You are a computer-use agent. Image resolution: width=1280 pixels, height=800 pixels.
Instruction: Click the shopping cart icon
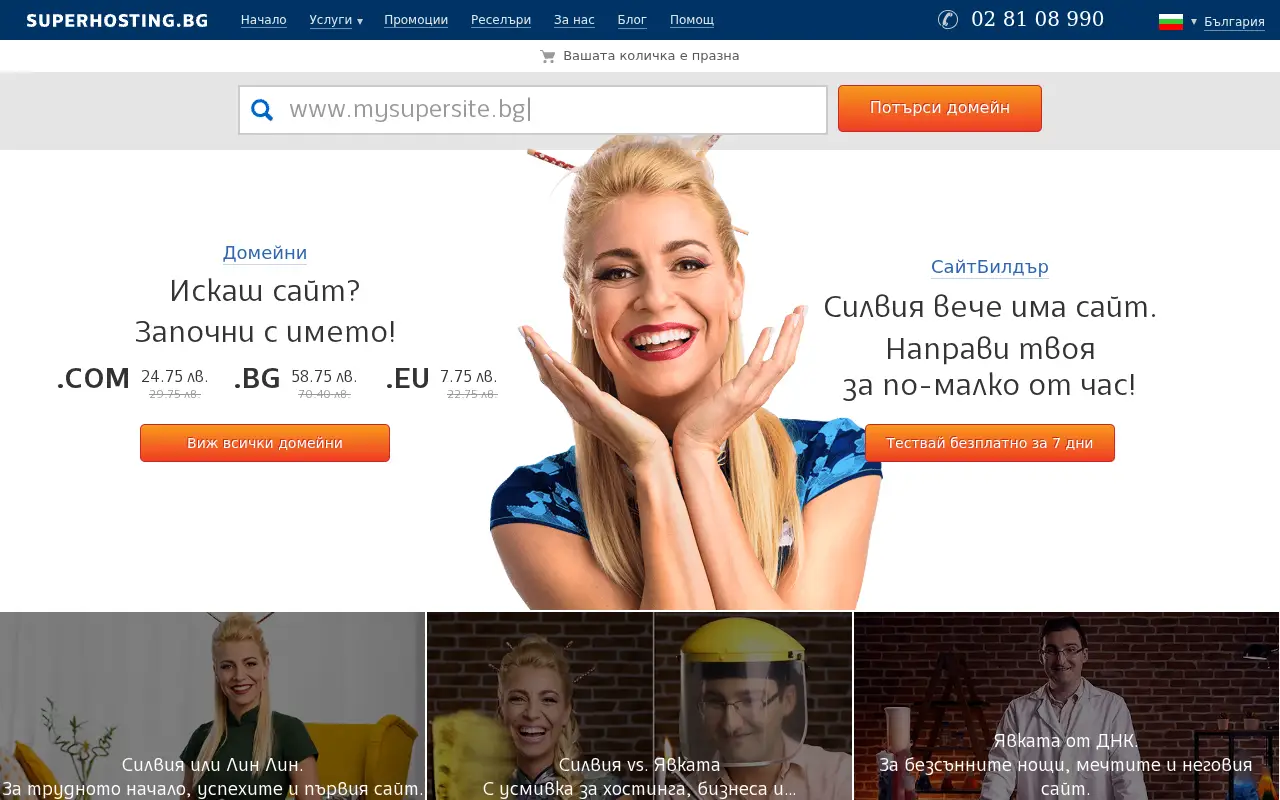pos(547,56)
